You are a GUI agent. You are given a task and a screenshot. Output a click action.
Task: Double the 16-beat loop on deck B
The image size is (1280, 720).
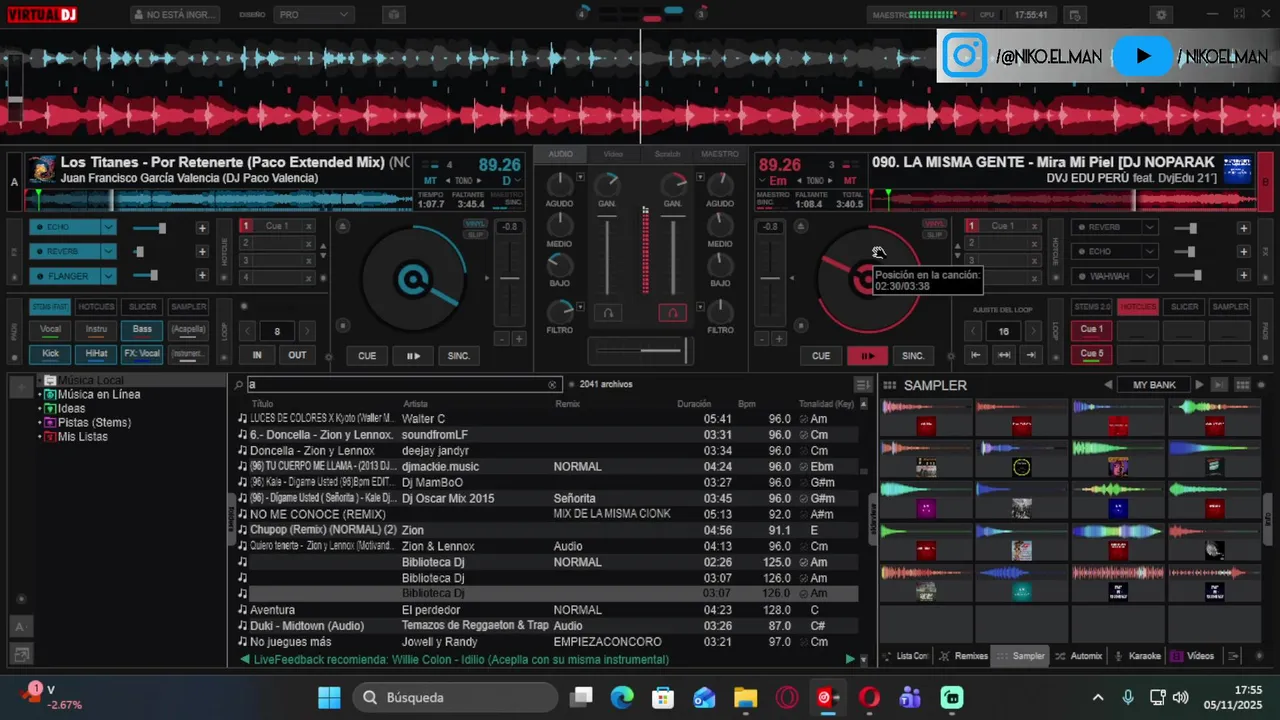[x=1033, y=331]
